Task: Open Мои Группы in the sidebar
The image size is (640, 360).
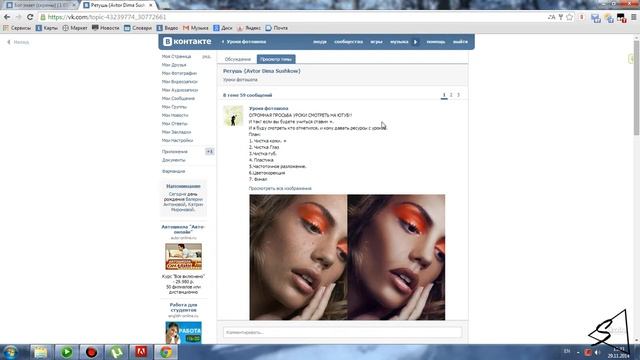Action: 174,107
